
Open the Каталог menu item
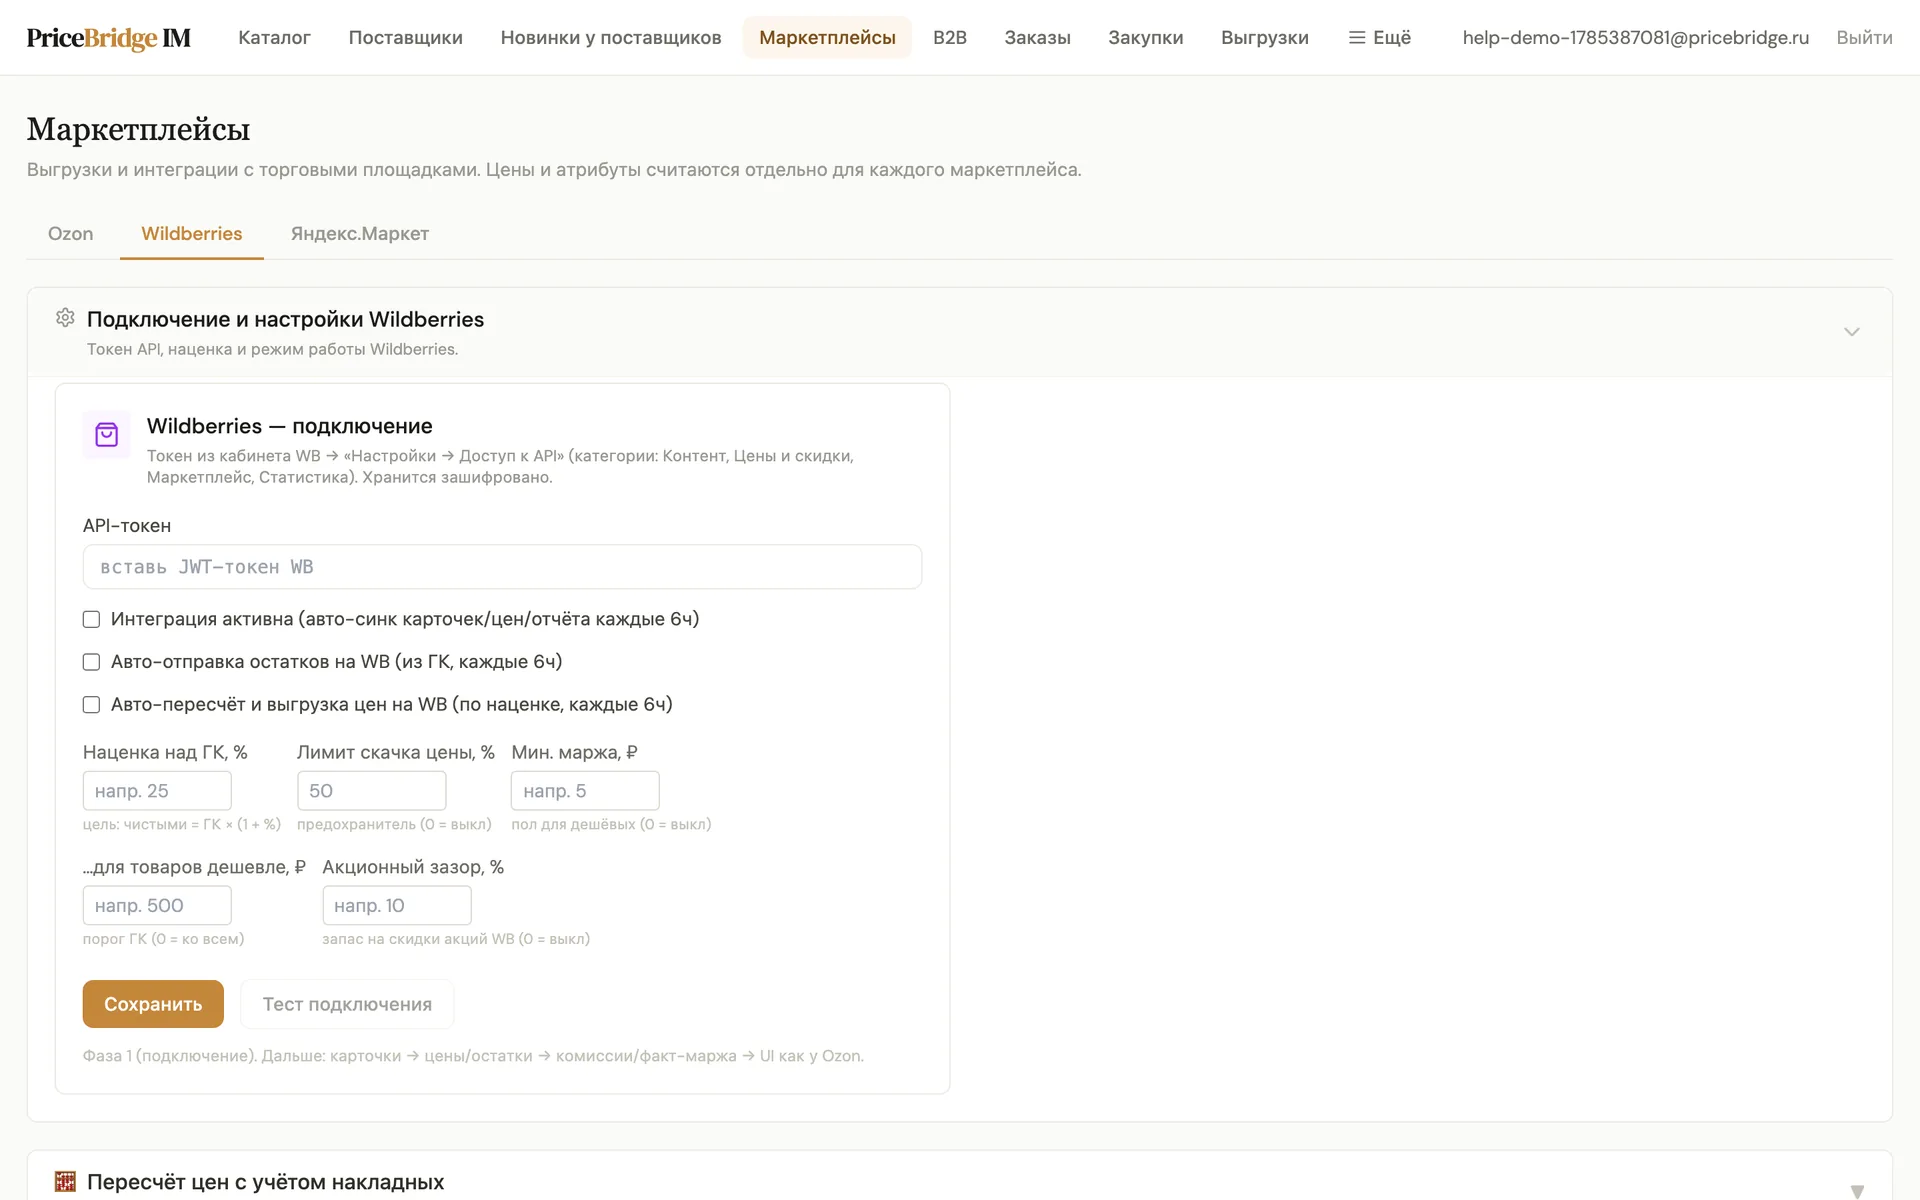pos(274,38)
